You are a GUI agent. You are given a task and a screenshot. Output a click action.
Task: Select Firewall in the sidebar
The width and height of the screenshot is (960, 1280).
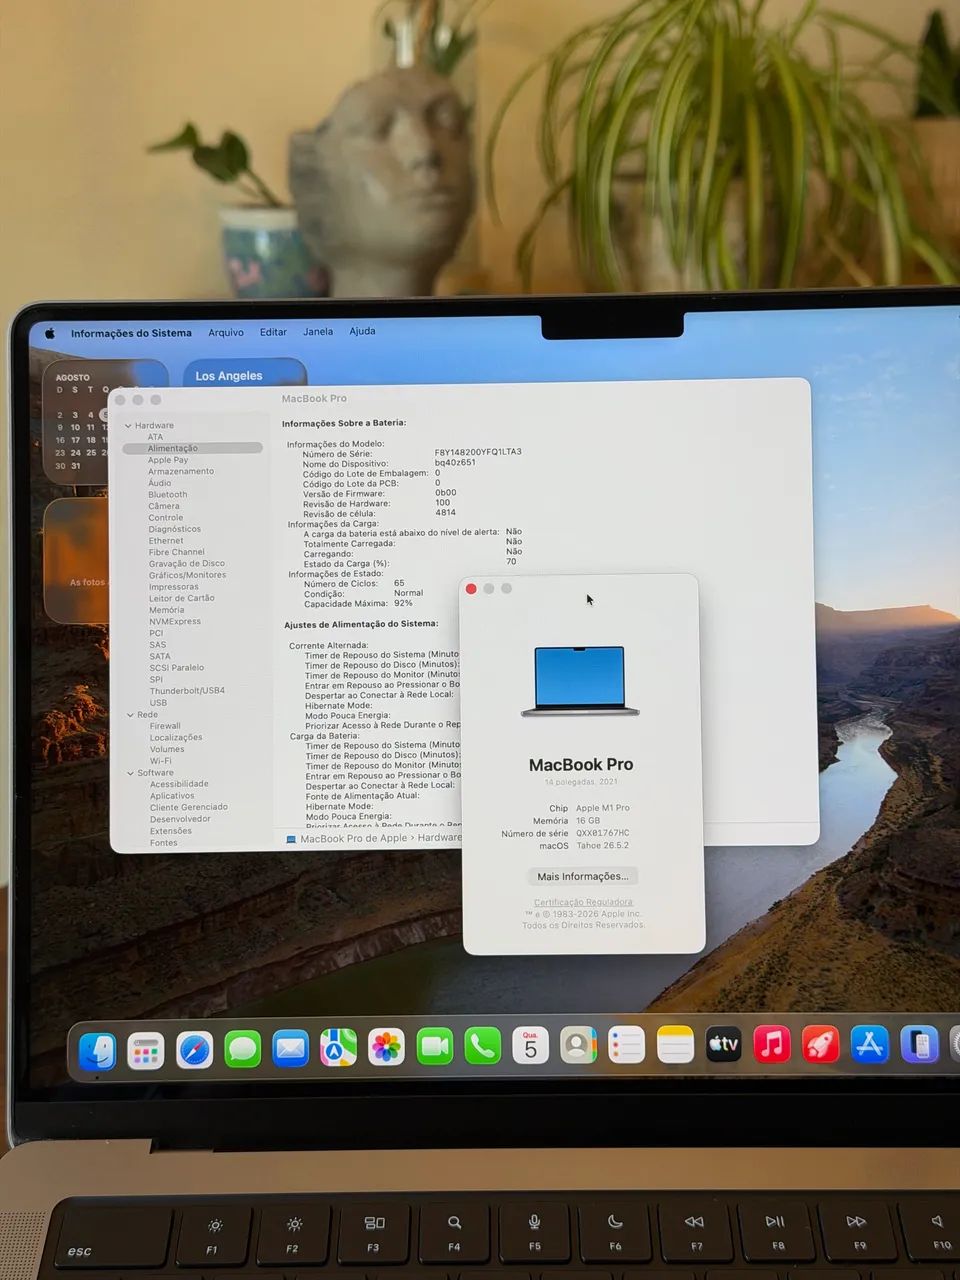click(x=165, y=726)
